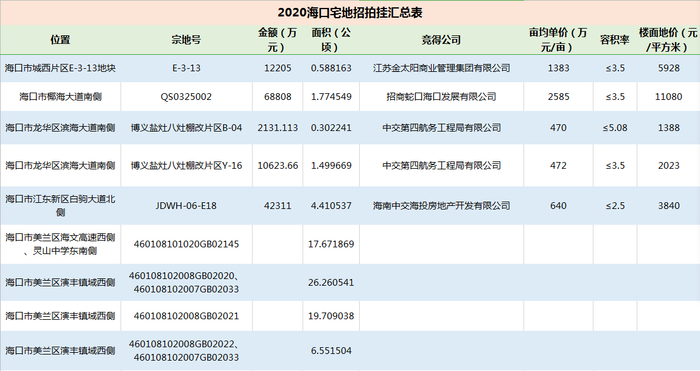Screen dimensions: 700x371
Task: Click the QS0325002 parcel number cell
Action: pyautogui.click(x=186, y=96)
